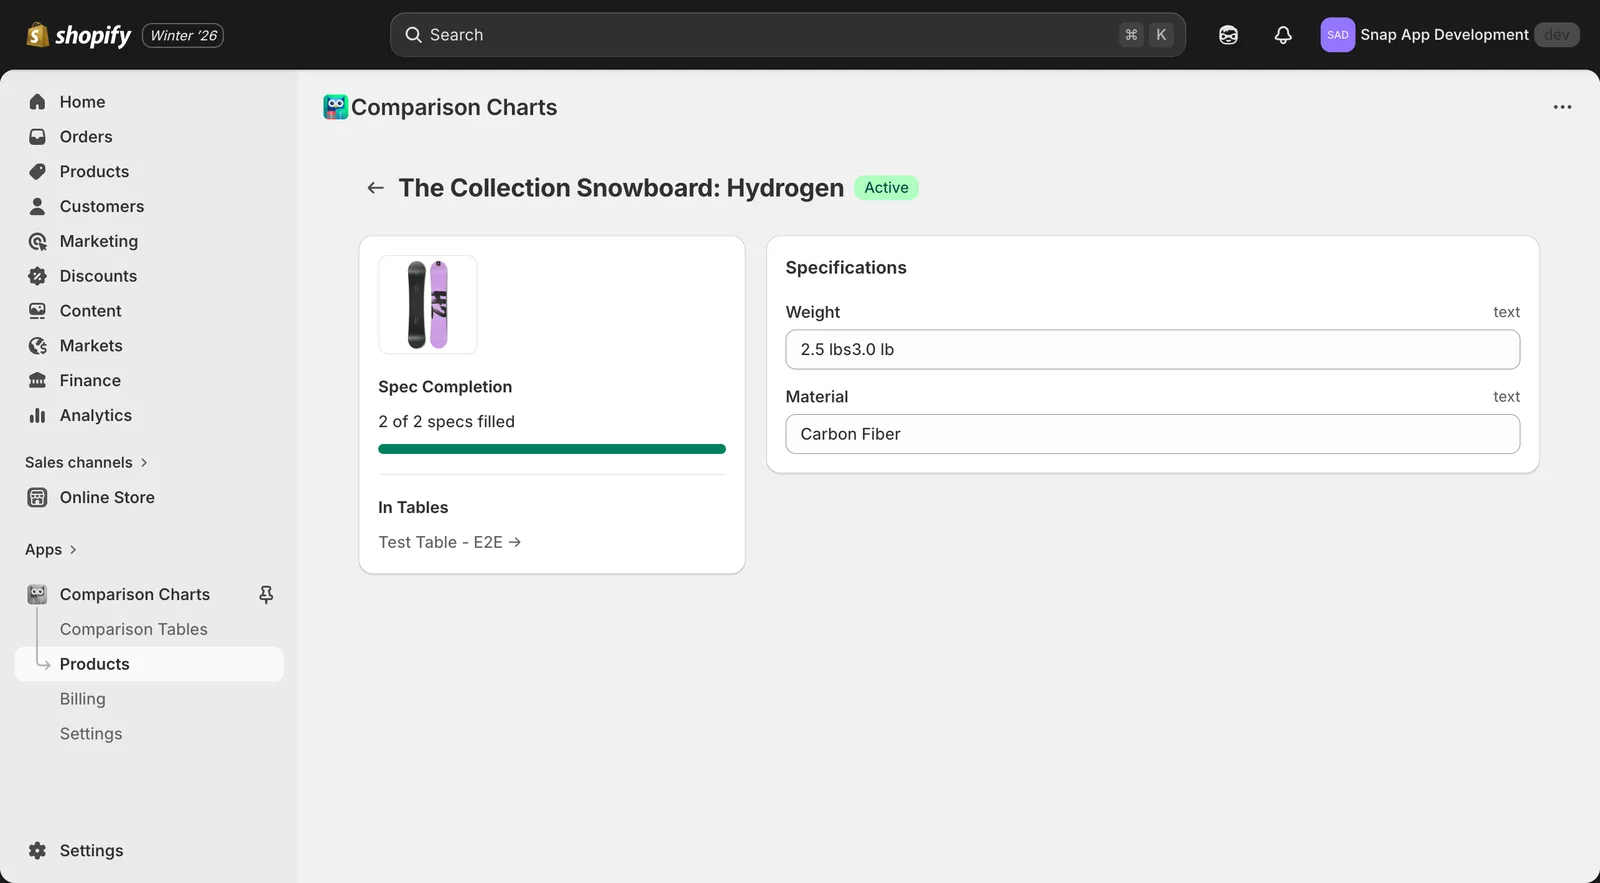The height and width of the screenshot is (883, 1600).
Task: Click the "Spec Completion" heading
Action: coord(445,387)
